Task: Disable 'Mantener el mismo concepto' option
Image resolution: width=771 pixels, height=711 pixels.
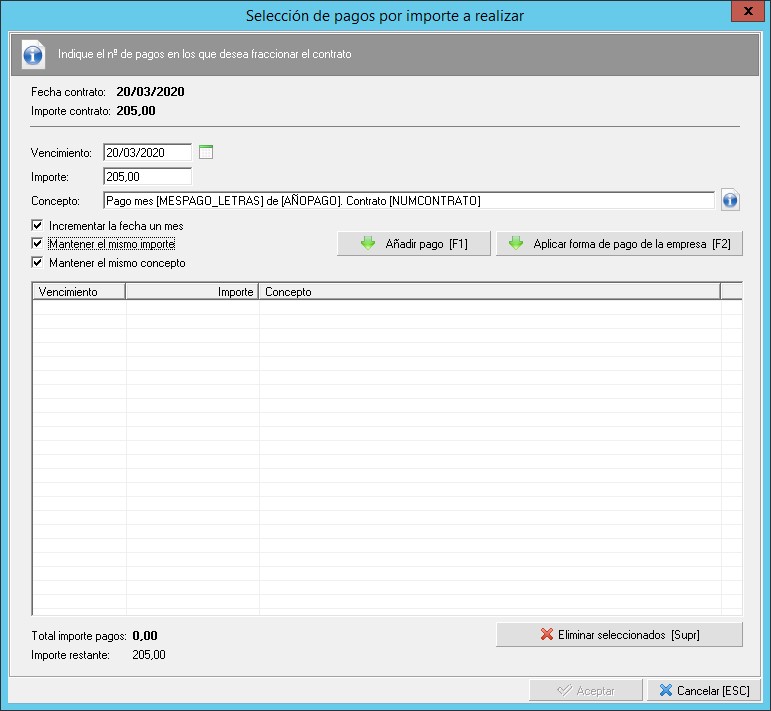Action: click(x=38, y=263)
